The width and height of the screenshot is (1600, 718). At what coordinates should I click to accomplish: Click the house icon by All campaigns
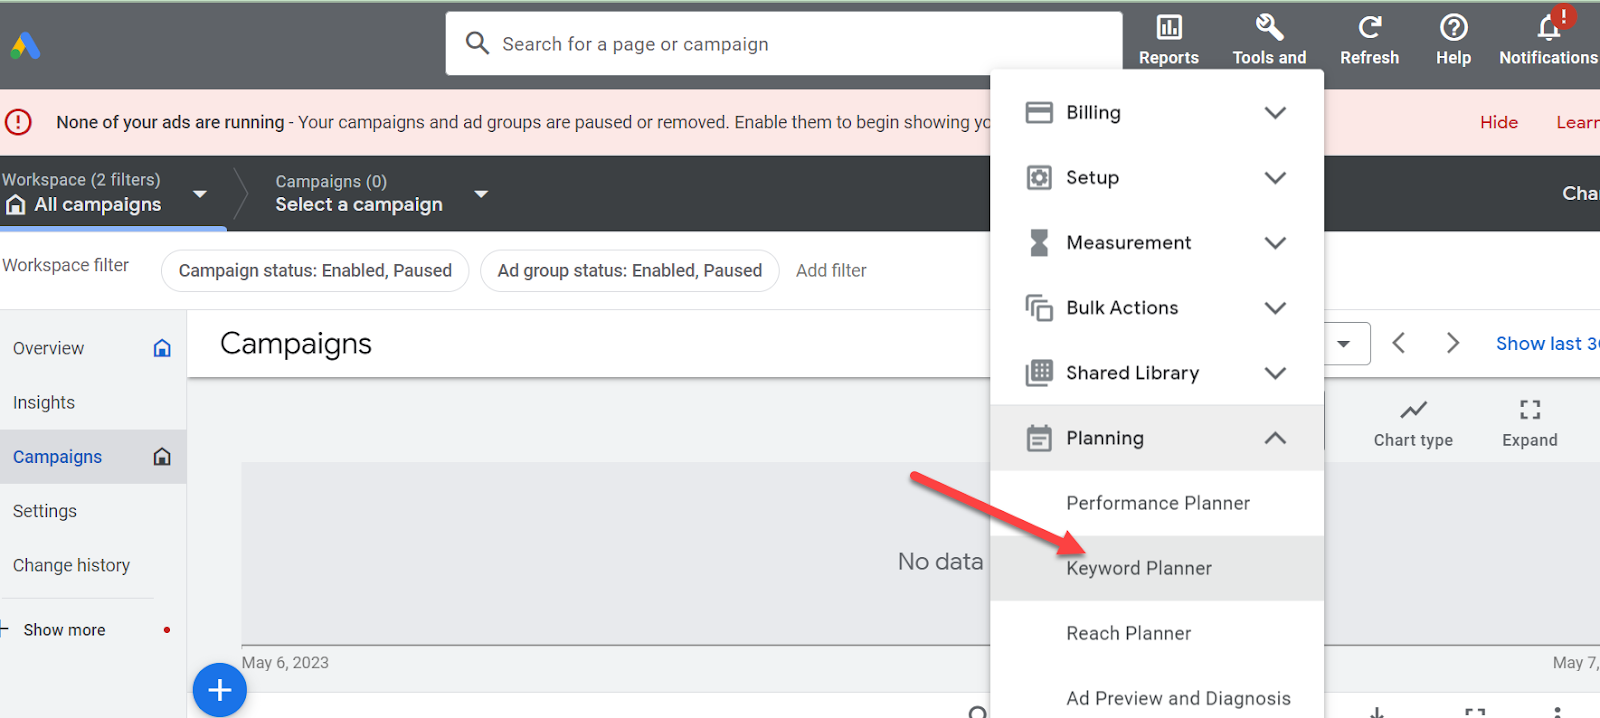click(15, 205)
